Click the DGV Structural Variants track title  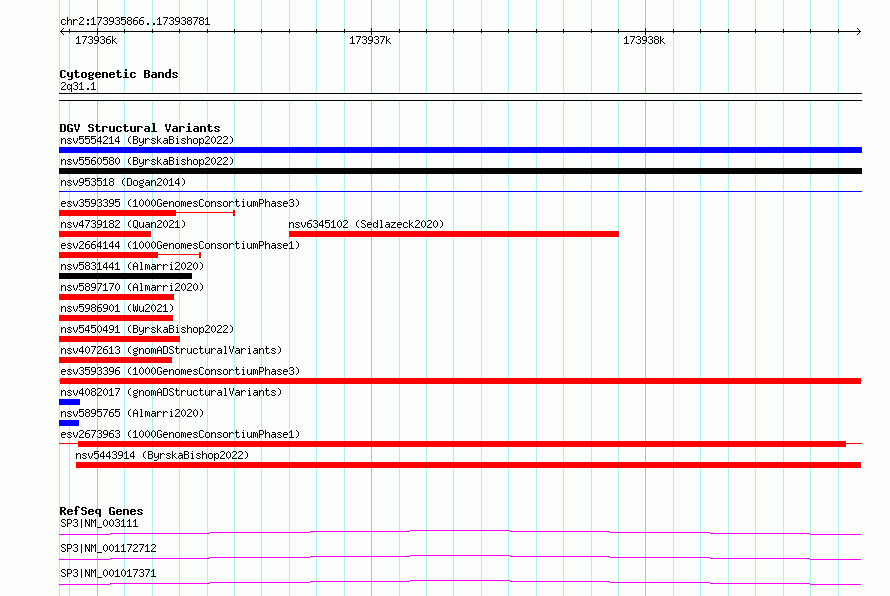click(140, 128)
